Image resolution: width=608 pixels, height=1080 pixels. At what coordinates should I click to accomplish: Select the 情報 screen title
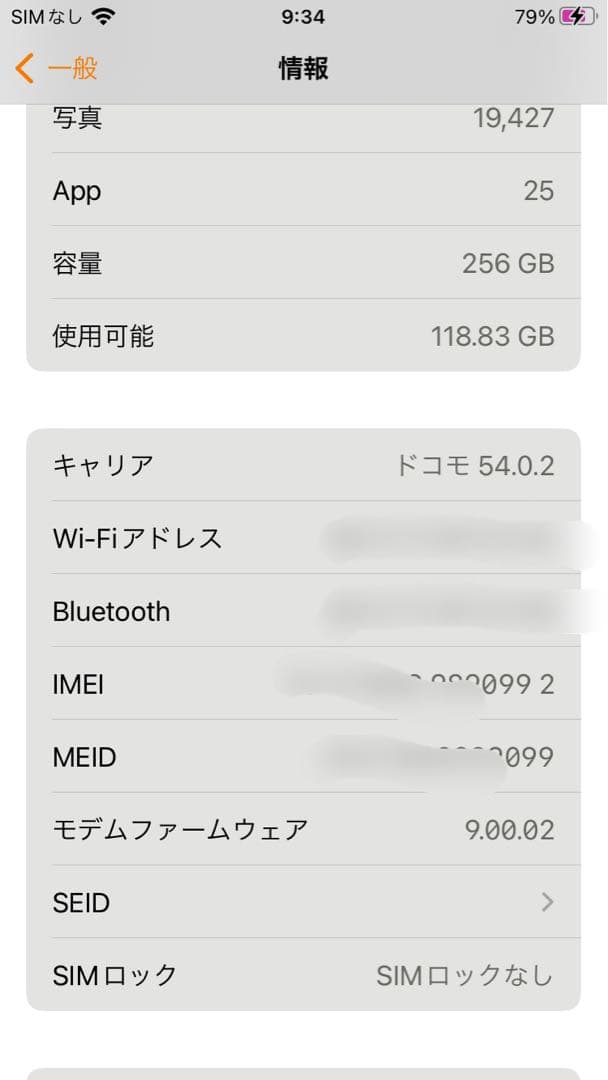click(x=304, y=67)
